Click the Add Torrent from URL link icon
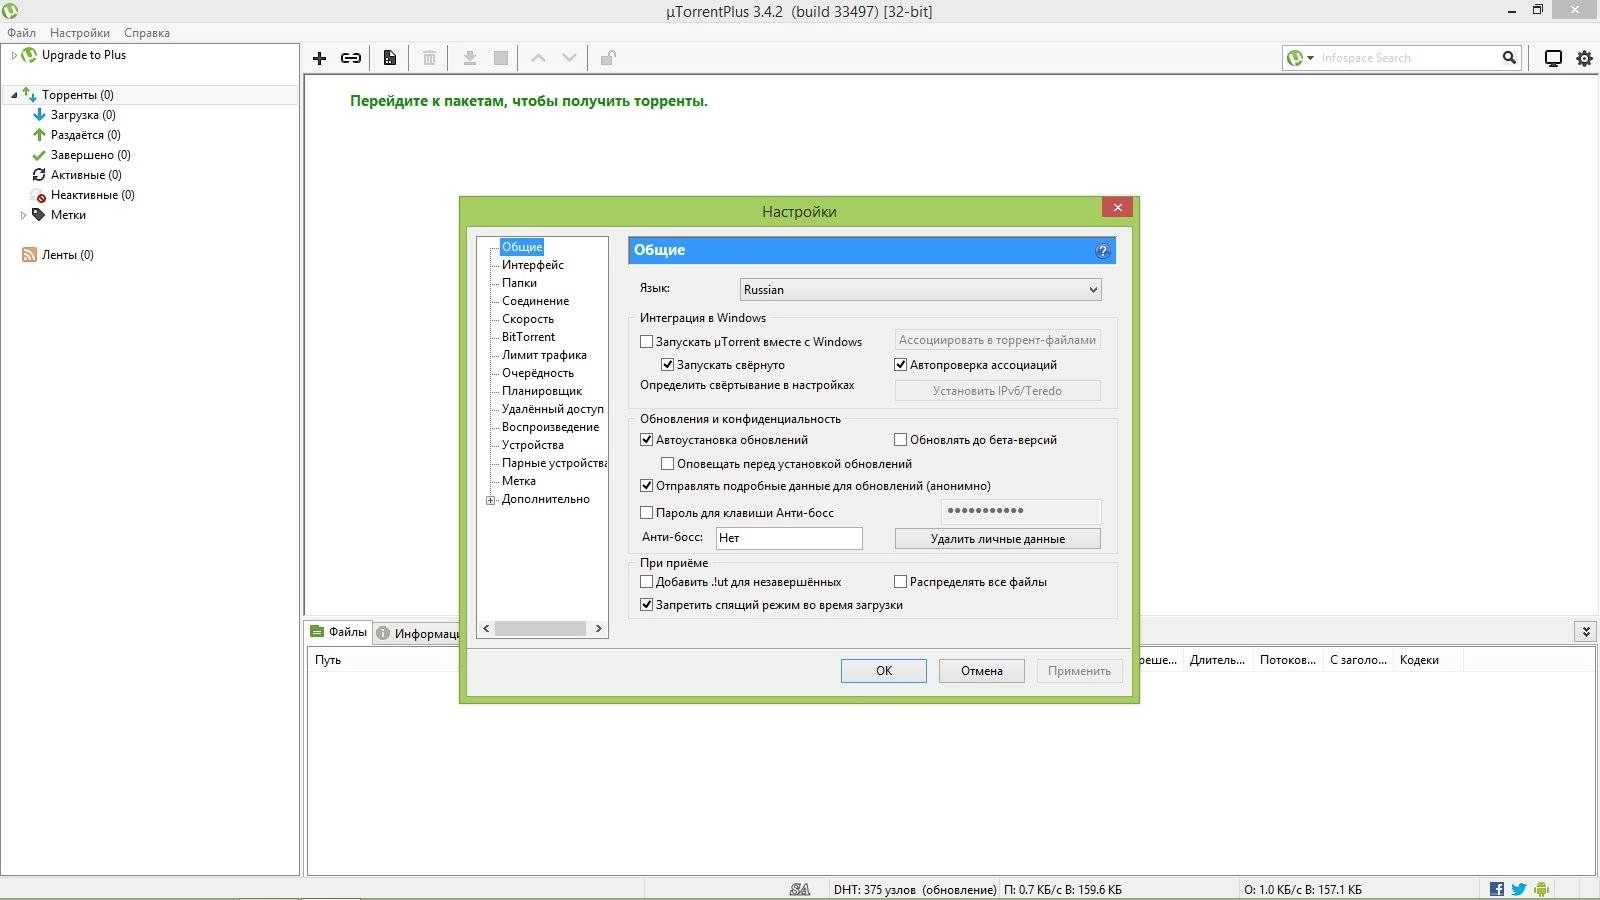The image size is (1600, 900). coord(351,58)
